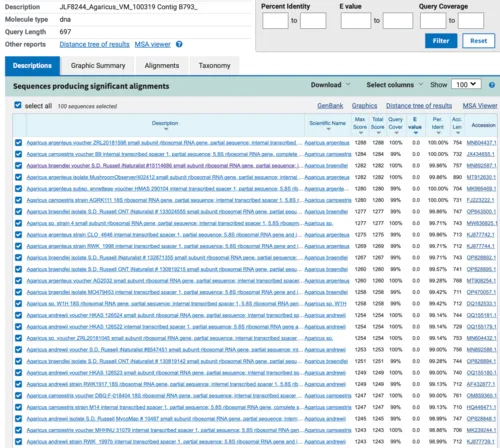Image resolution: width=500 pixels, height=448 pixels.
Task: Click the blue Filter button
Action: (x=441, y=41)
